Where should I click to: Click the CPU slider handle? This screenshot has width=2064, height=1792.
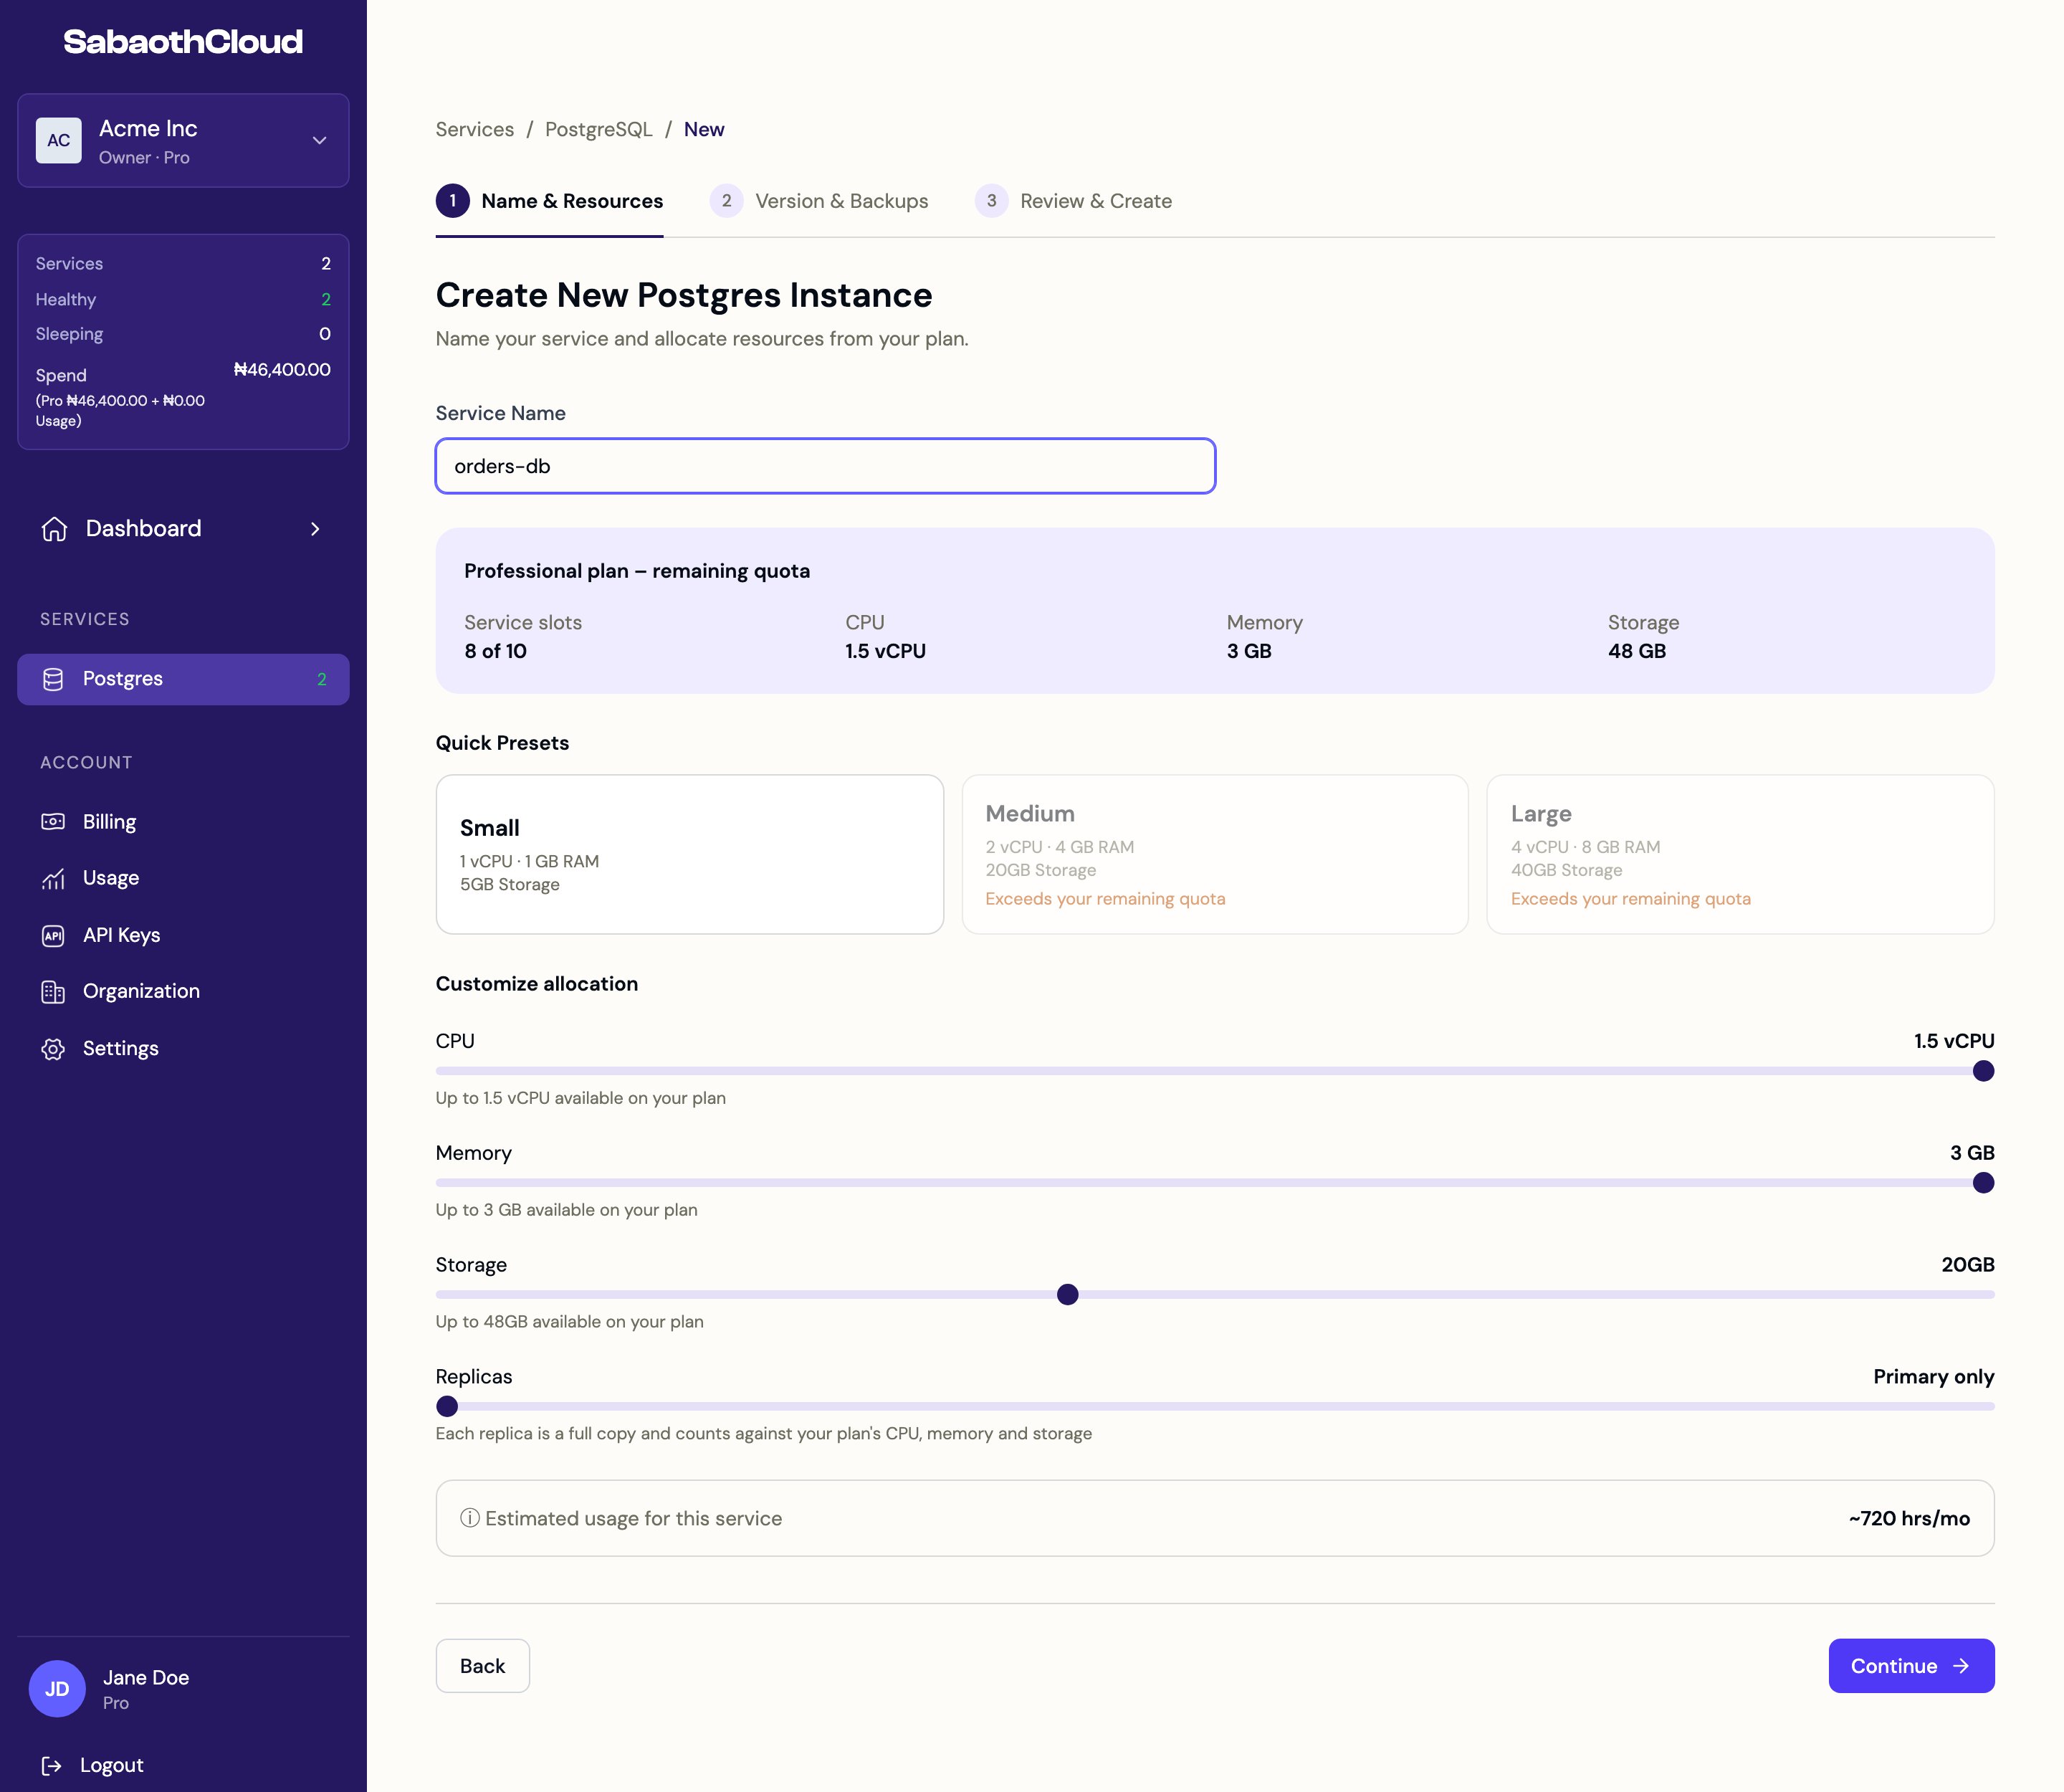pyautogui.click(x=1983, y=1071)
